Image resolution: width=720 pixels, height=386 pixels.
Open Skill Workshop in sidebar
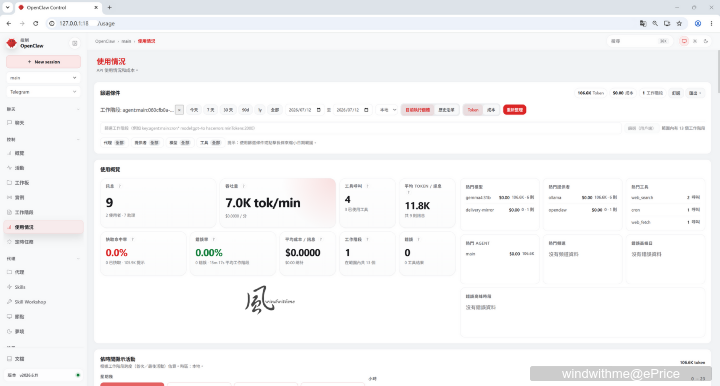click(x=44, y=302)
